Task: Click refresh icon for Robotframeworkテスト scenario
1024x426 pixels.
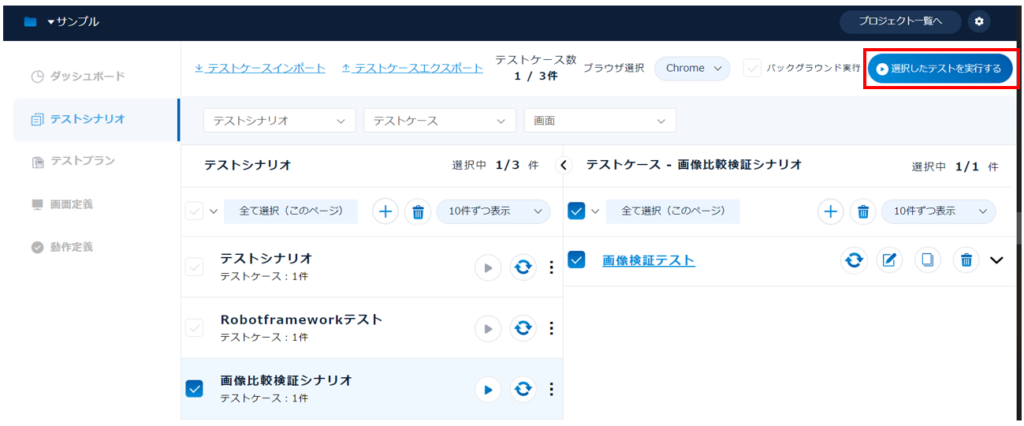Action: pyautogui.click(x=522, y=328)
